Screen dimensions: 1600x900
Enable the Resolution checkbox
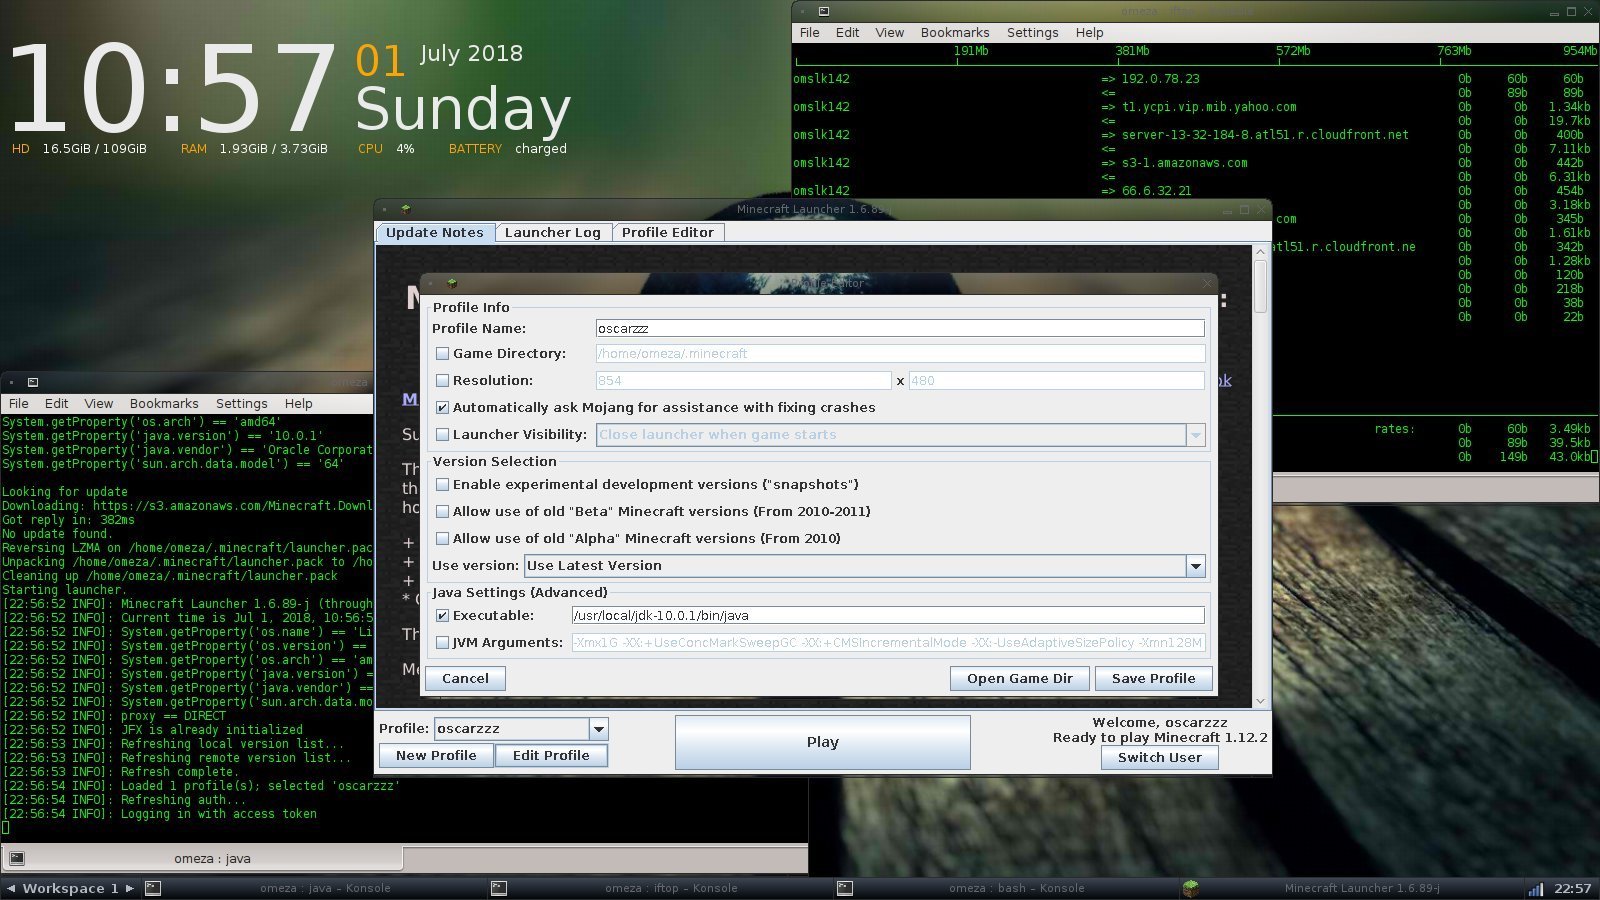click(442, 380)
